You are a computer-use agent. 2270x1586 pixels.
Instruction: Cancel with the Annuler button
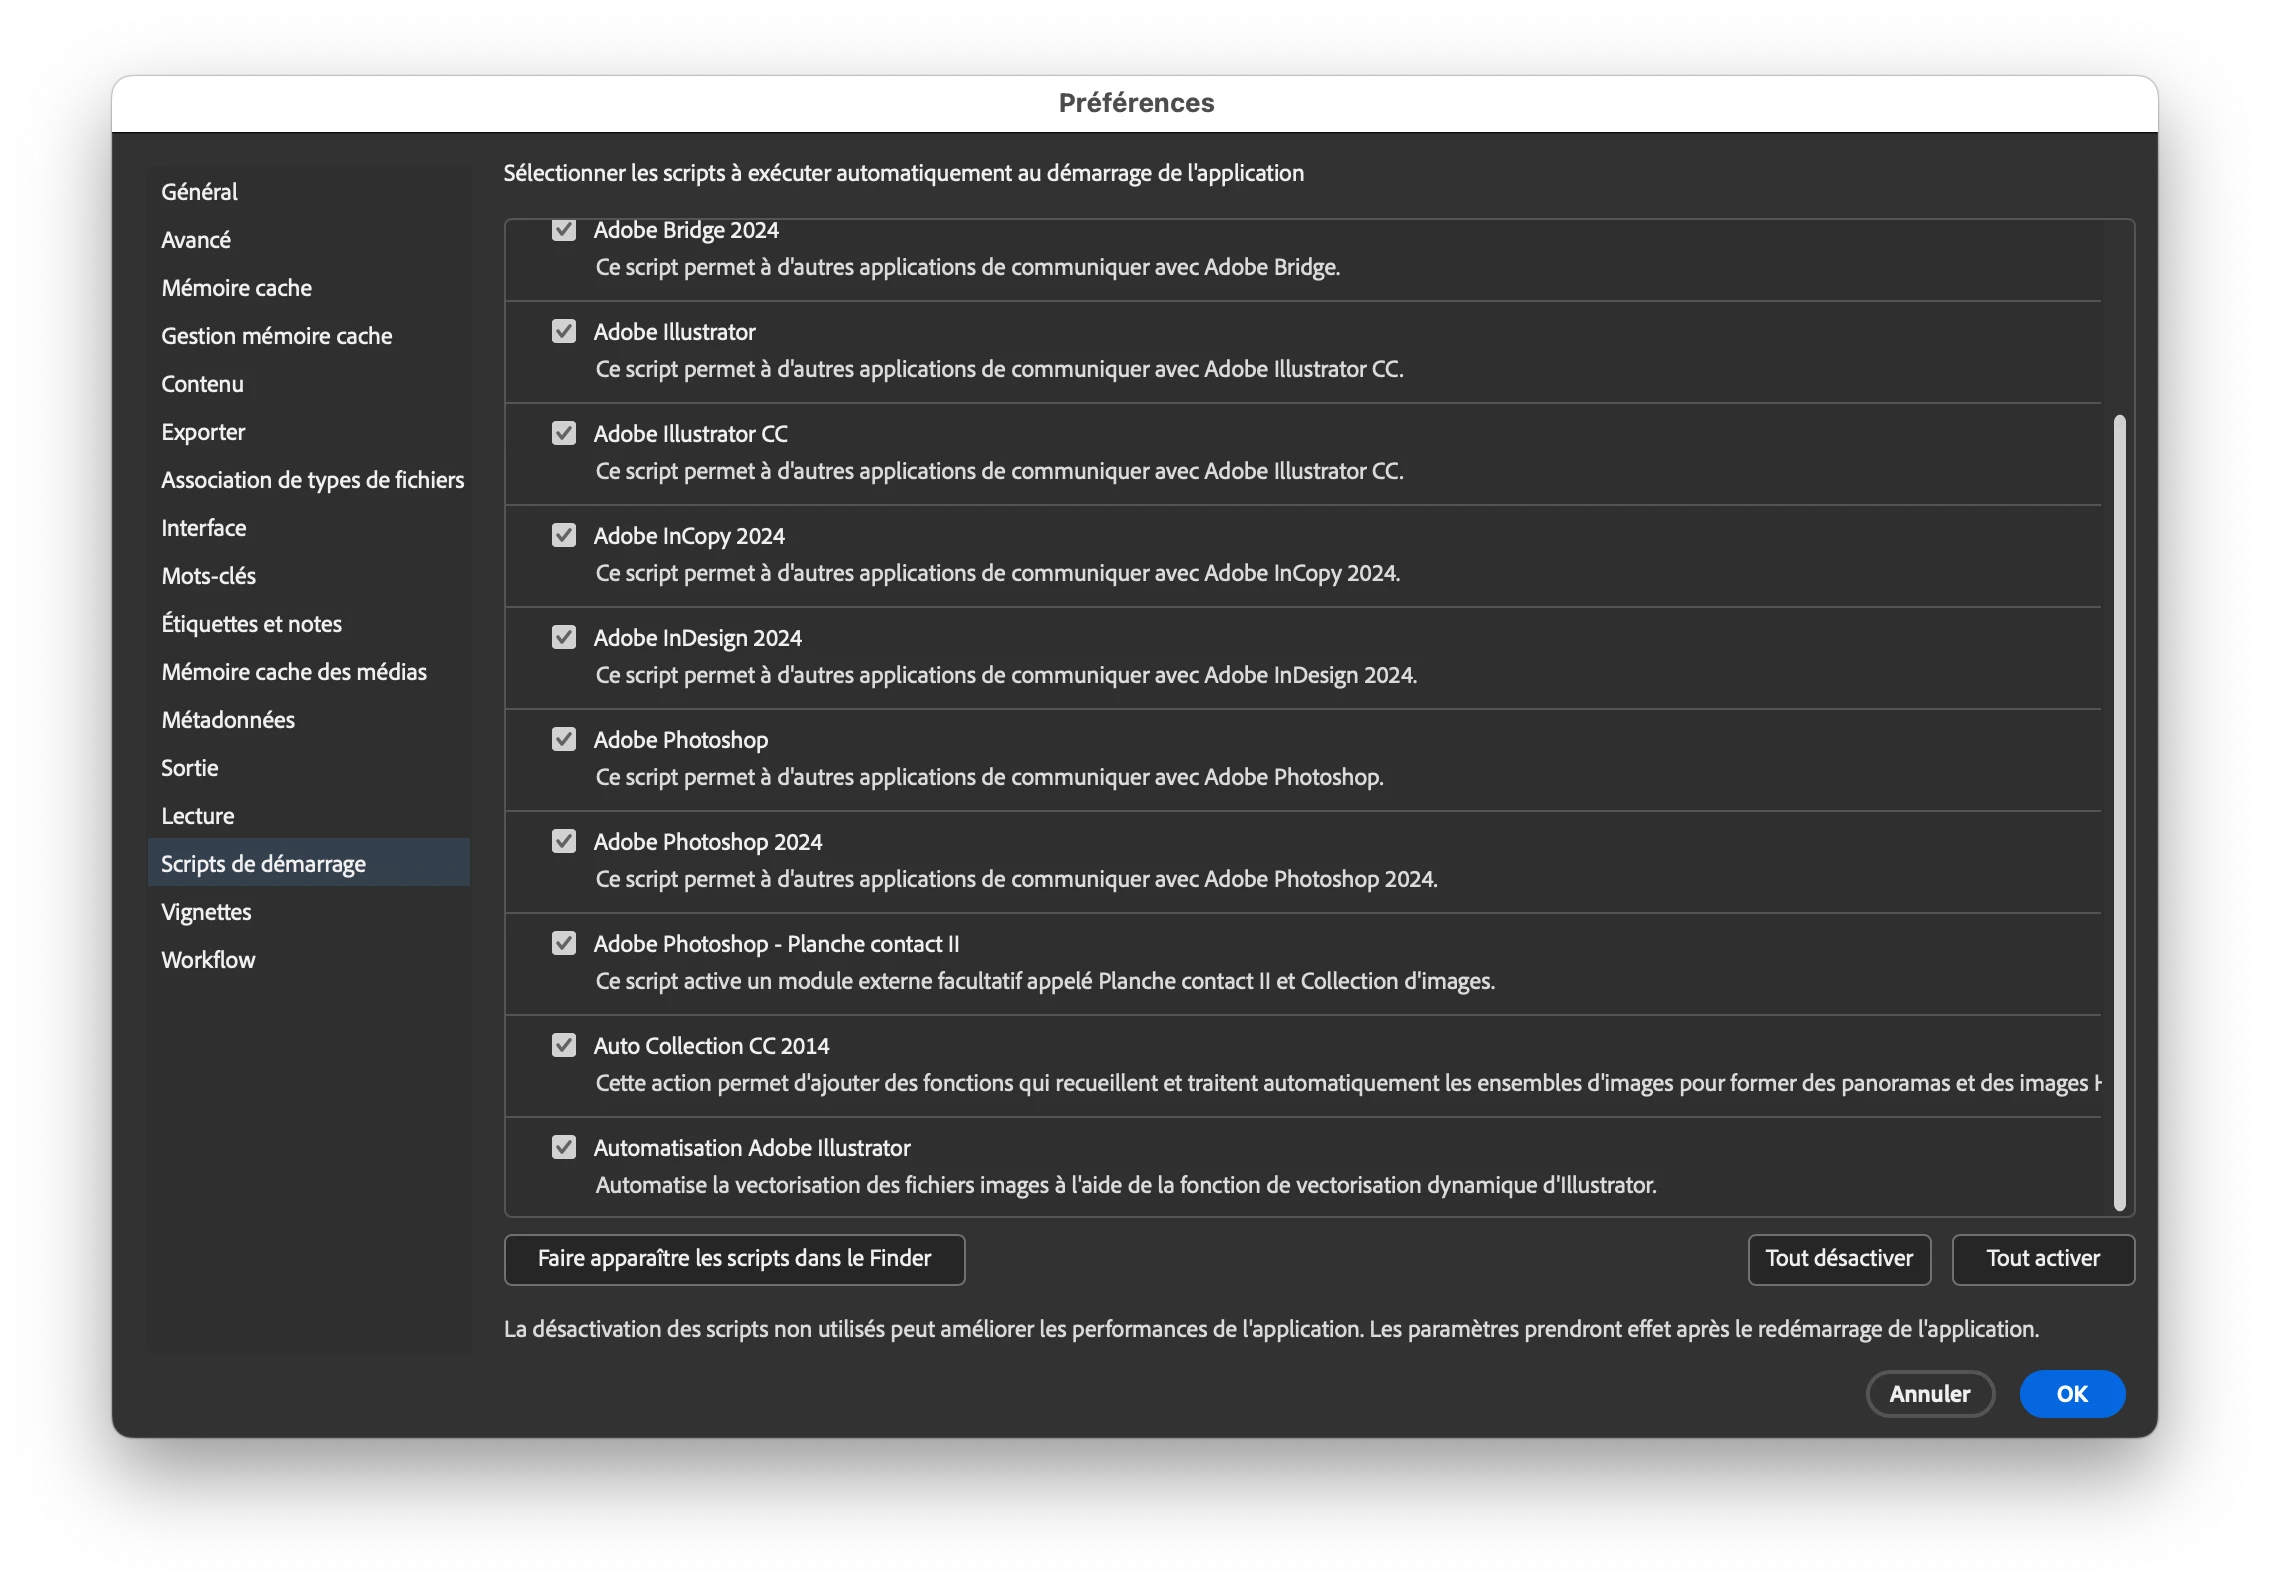pyautogui.click(x=1929, y=1394)
